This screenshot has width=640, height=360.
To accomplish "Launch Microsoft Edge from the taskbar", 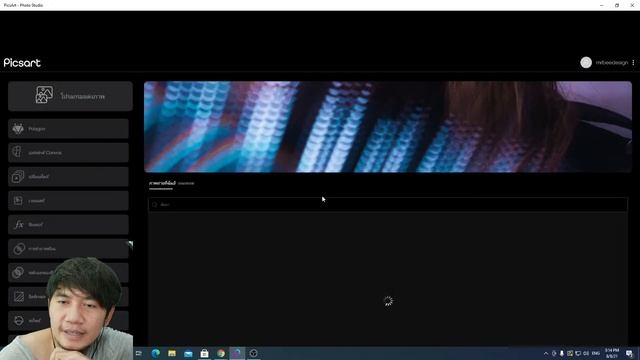I will [156, 353].
